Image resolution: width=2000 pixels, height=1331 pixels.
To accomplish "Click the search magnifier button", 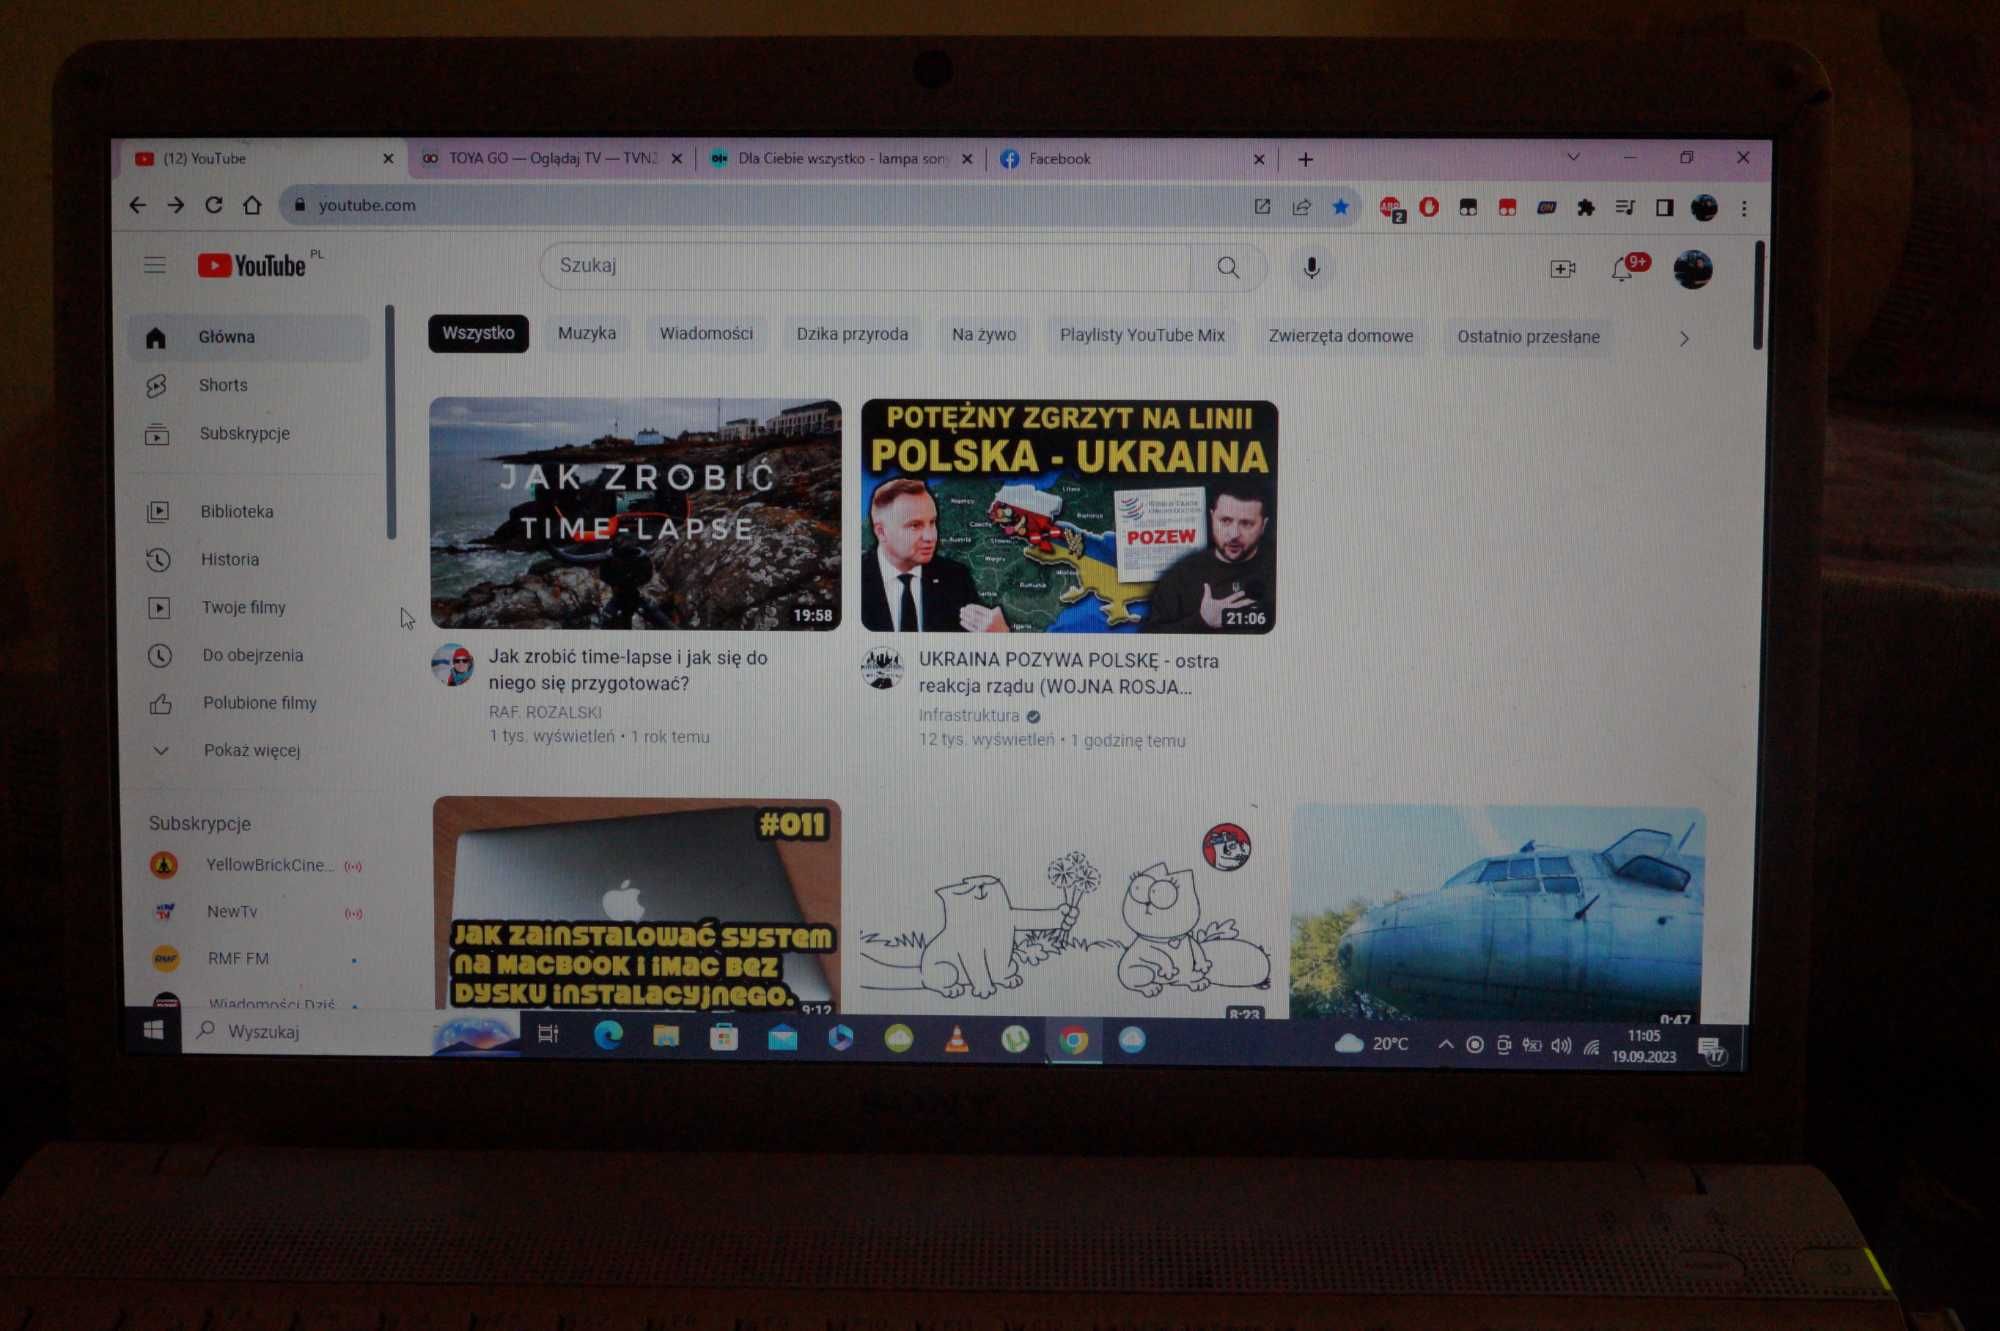I will 1228,267.
